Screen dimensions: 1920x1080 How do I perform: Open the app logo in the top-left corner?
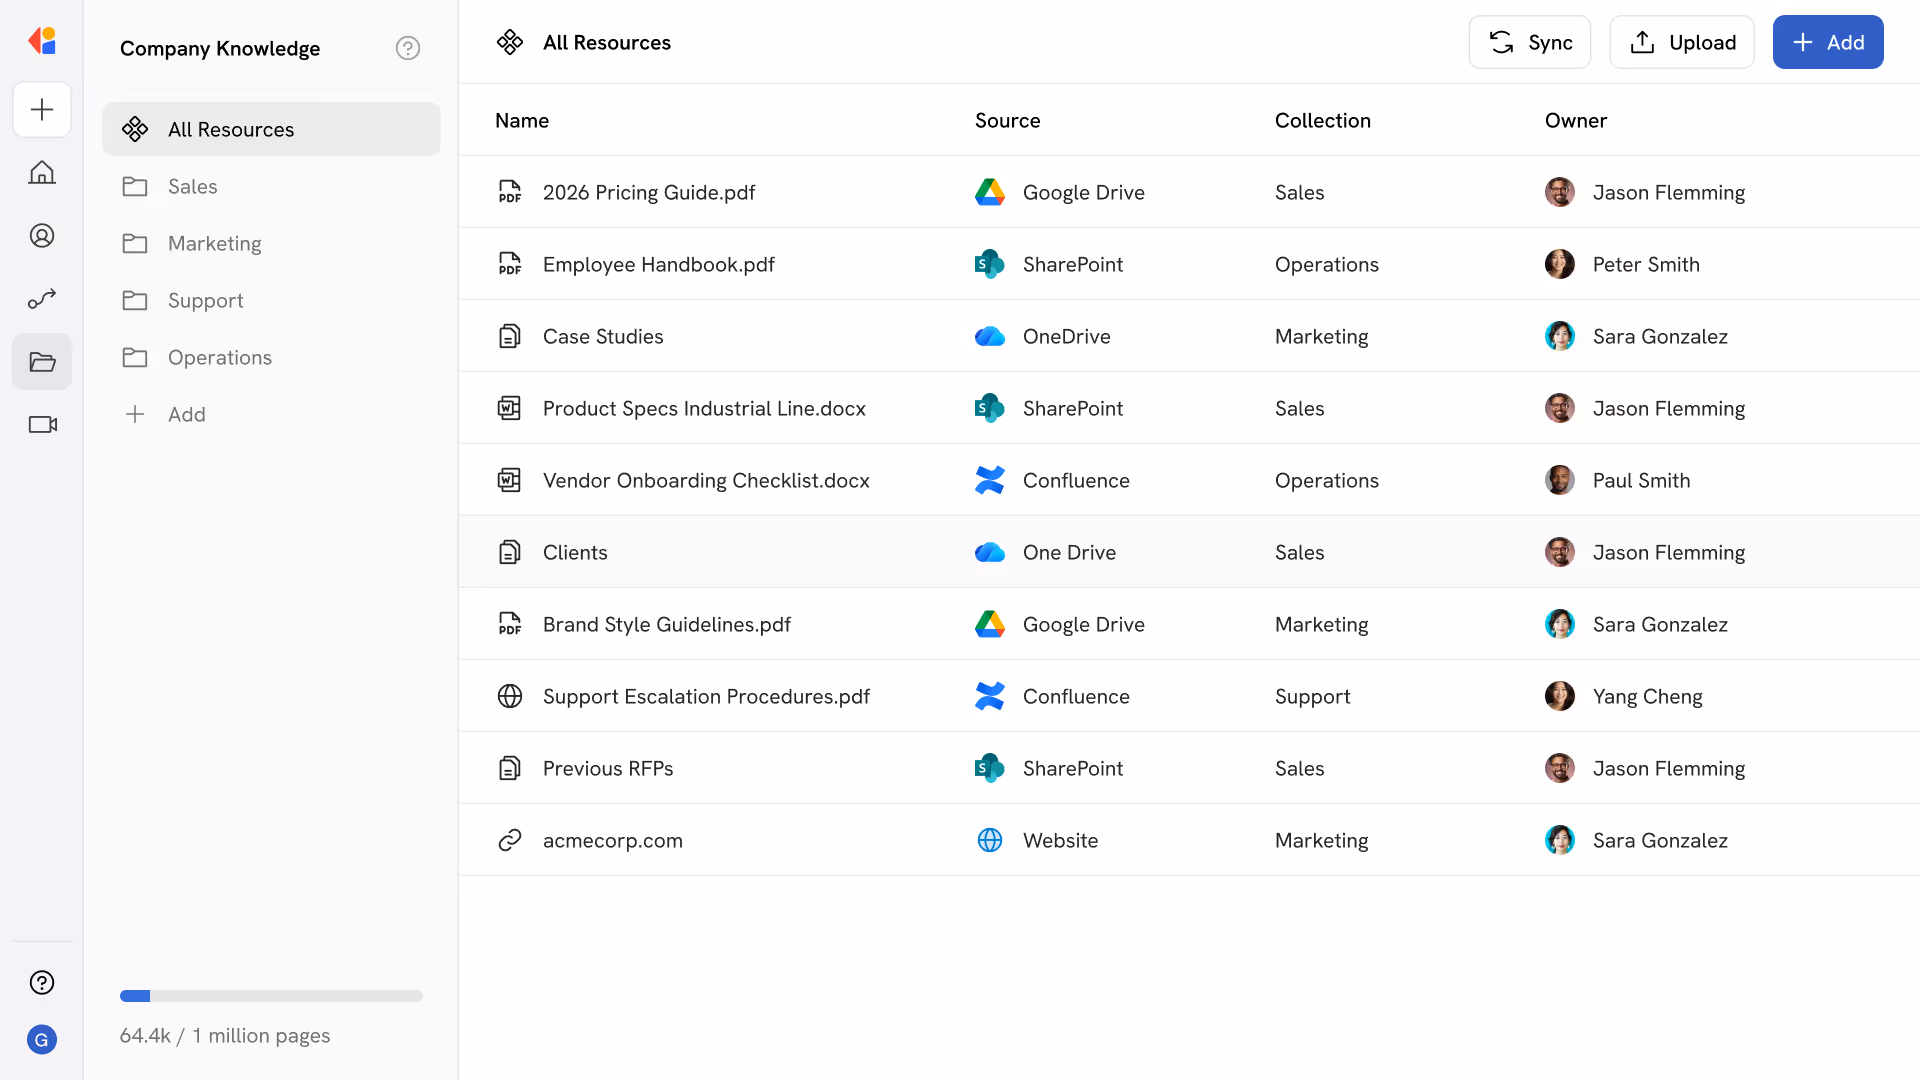tap(42, 41)
